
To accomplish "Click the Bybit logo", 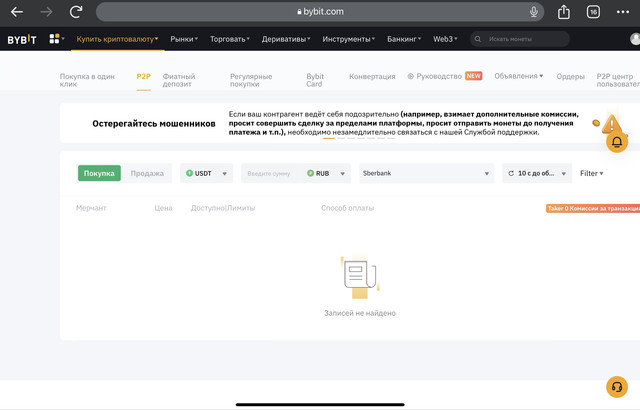I will pos(22,39).
